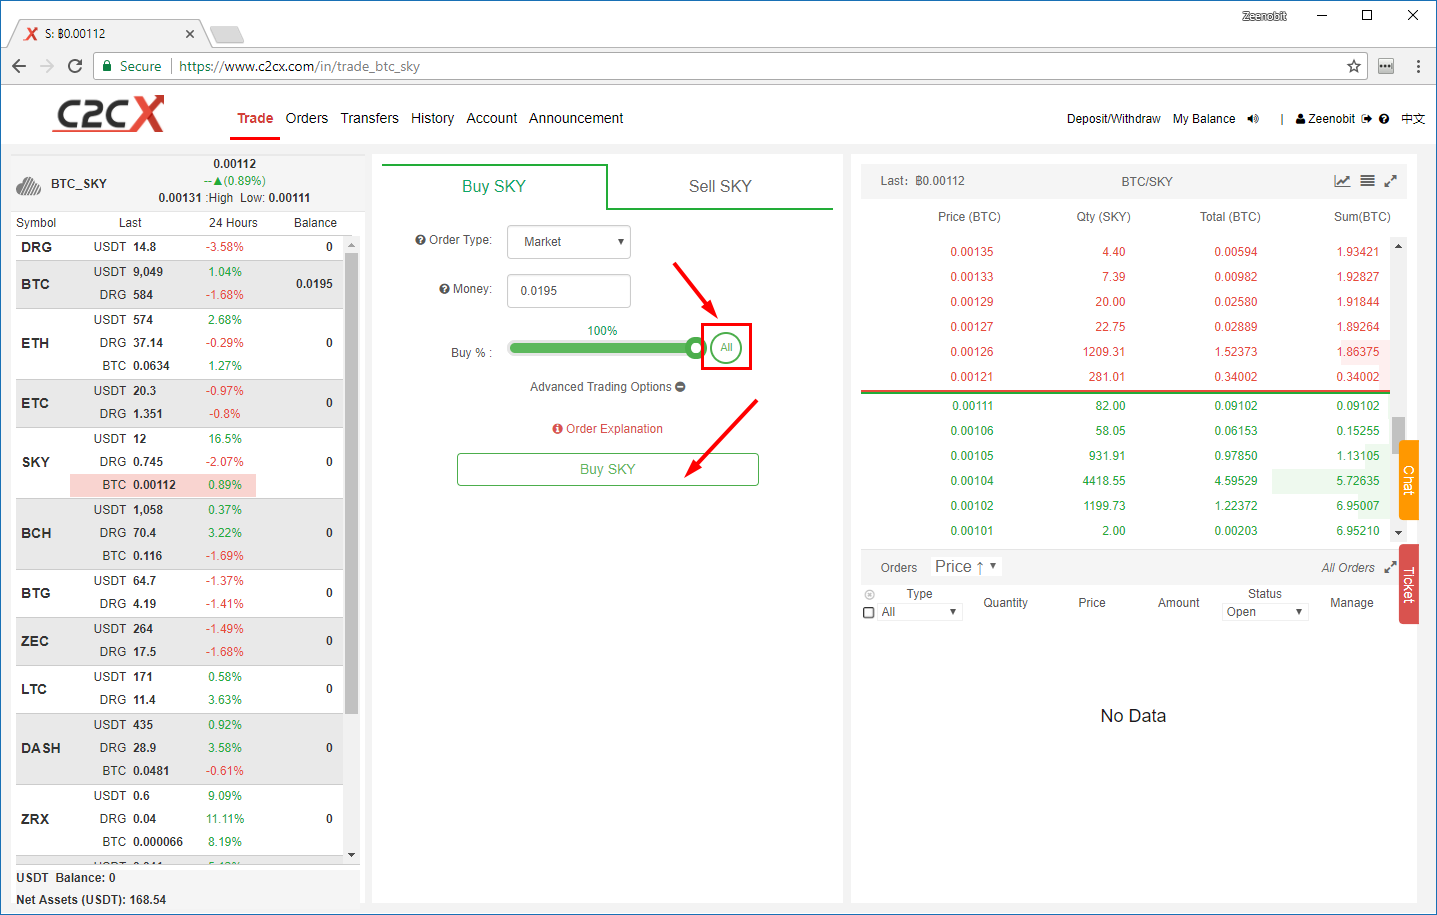Switch to the Buy SKY tab
Viewport: 1437px width, 915px height.
[x=494, y=186]
